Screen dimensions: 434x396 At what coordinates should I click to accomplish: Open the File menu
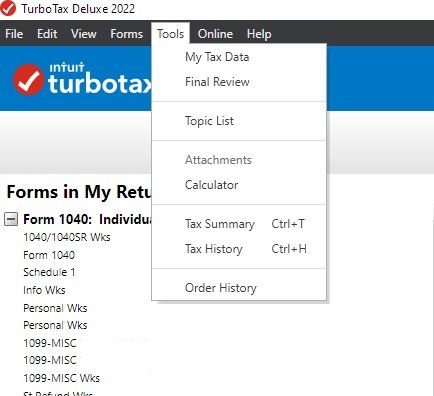14,34
